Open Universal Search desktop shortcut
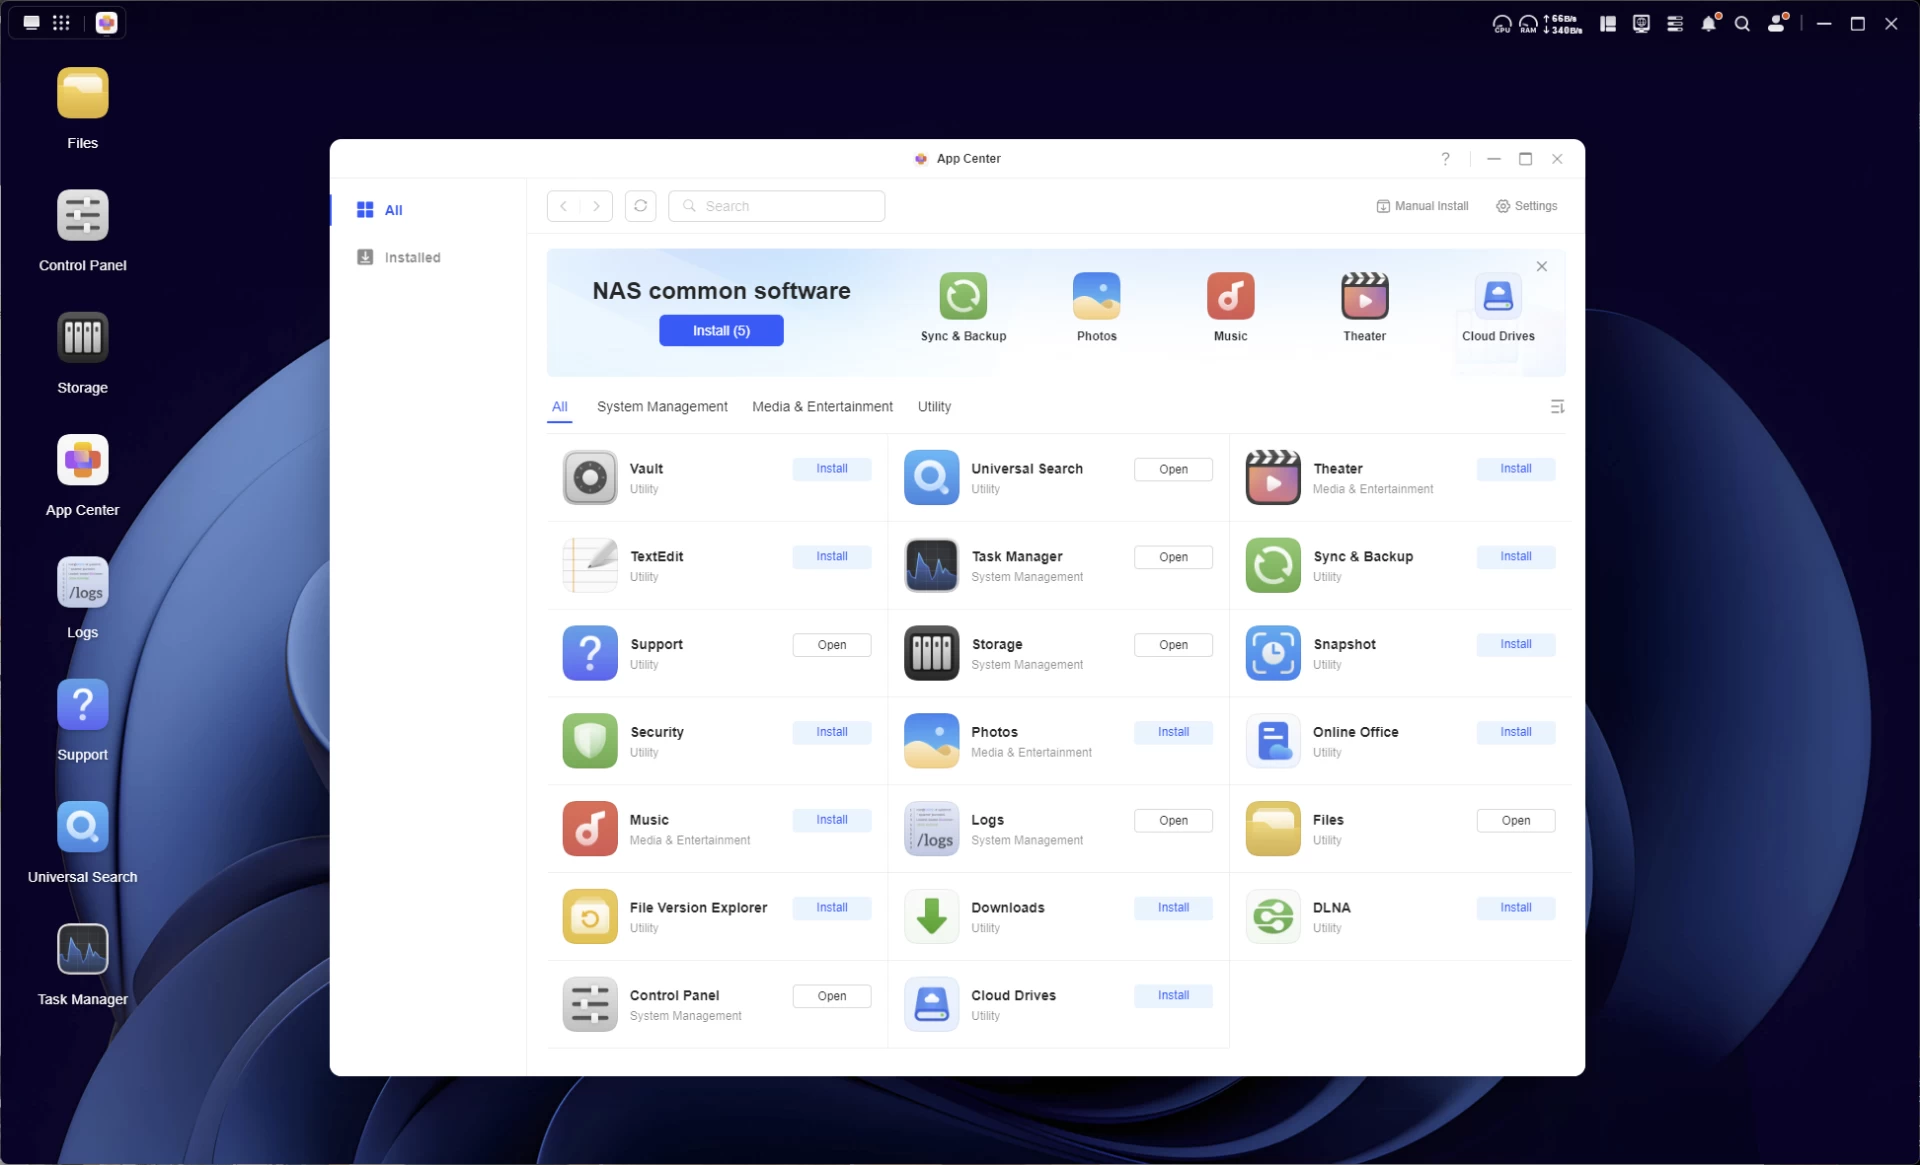Screen dimensions: 1920x1165 (82, 827)
